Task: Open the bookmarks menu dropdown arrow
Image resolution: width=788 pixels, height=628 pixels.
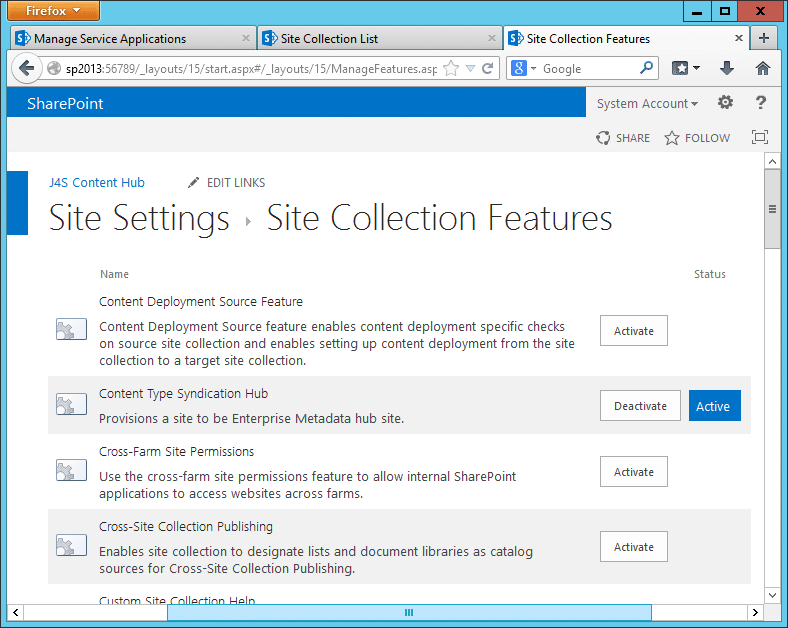Action: tap(696, 68)
